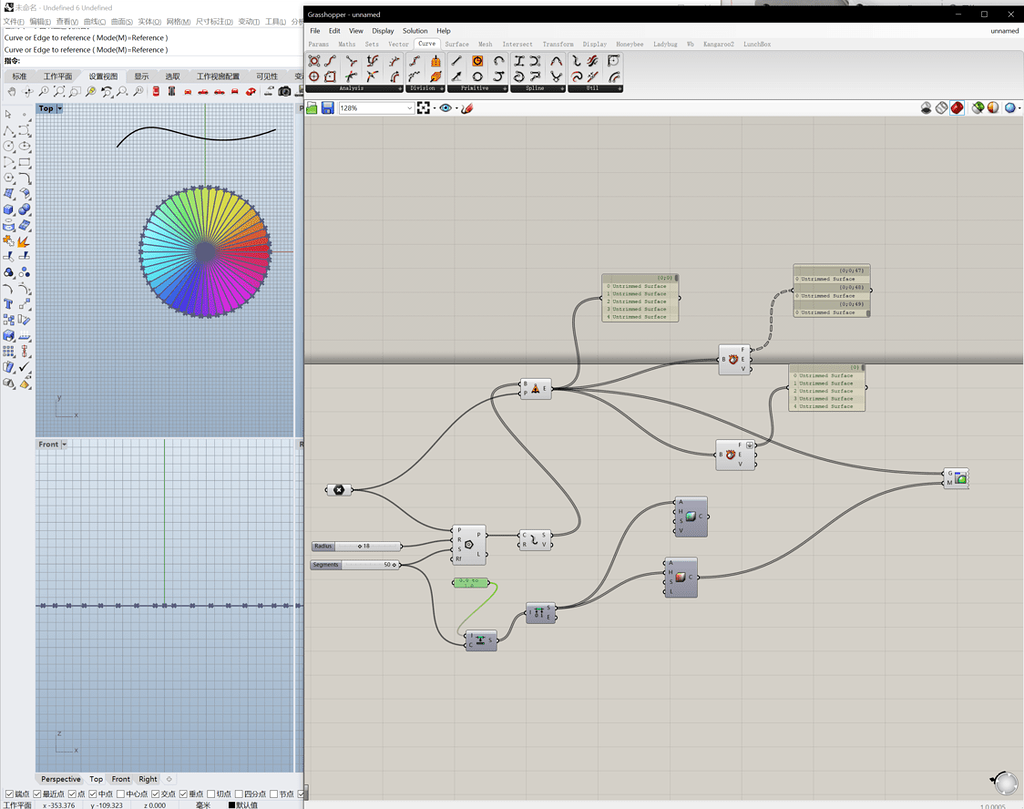This screenshot has width=1024, height=809.
Task: Open a file using the green folder icon
Action: pos(313,108)
